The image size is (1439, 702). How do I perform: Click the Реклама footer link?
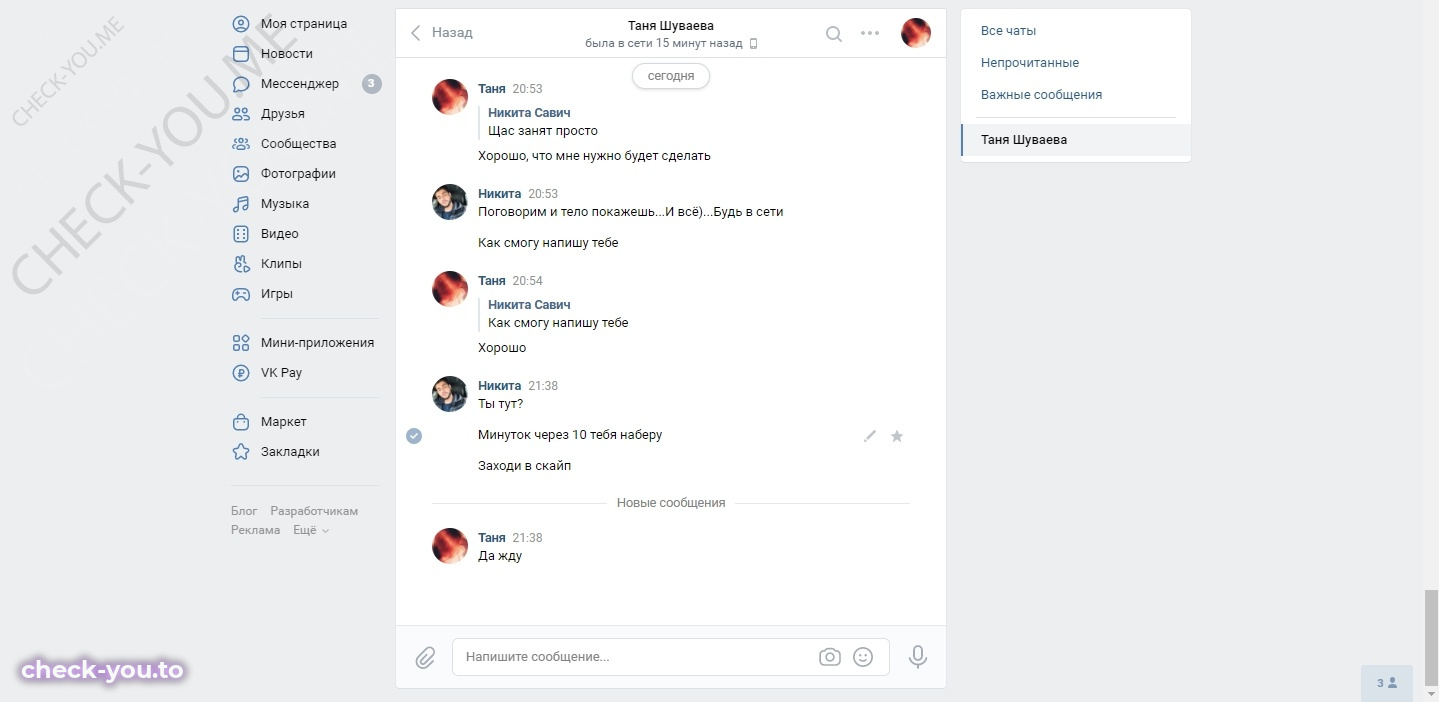click(x=255, y=530)
